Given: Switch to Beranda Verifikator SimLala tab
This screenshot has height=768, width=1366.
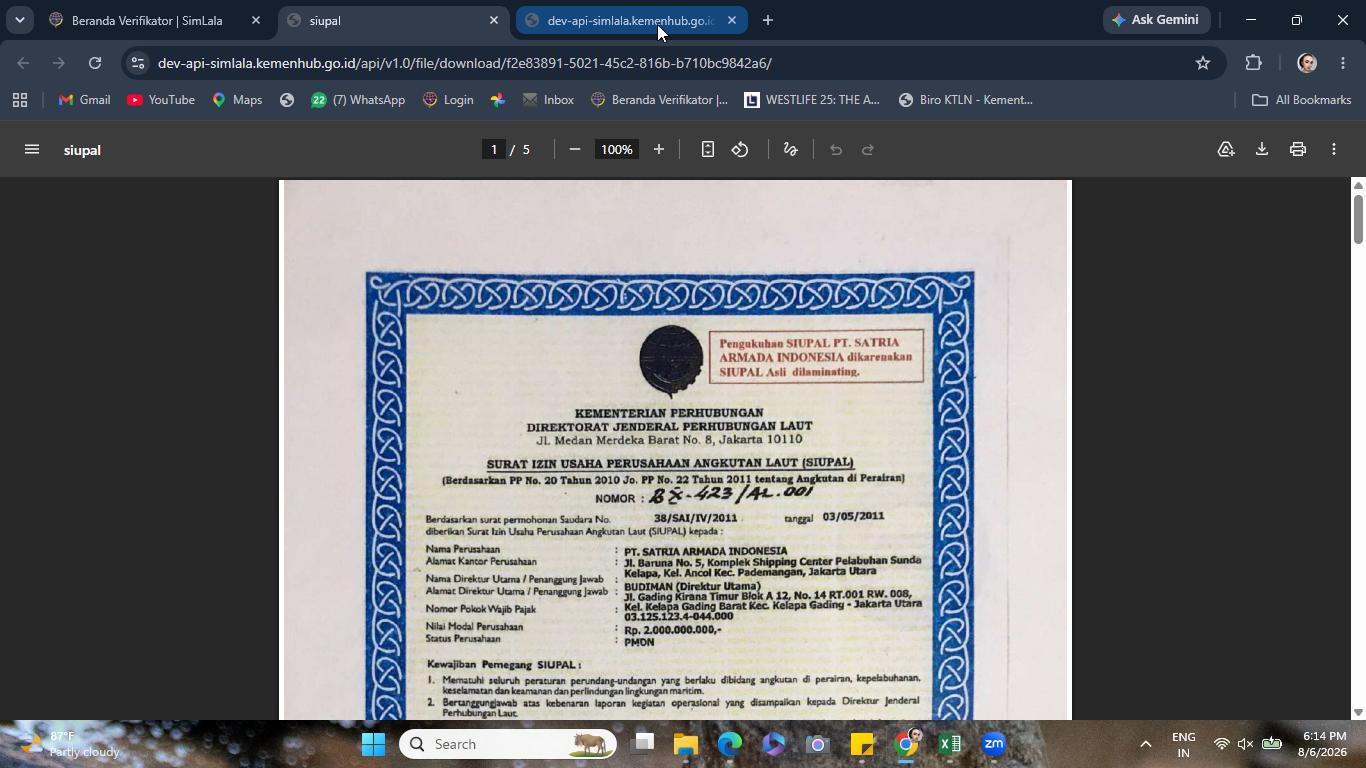Looking at the screenshot, I should (x=155, y=20).
